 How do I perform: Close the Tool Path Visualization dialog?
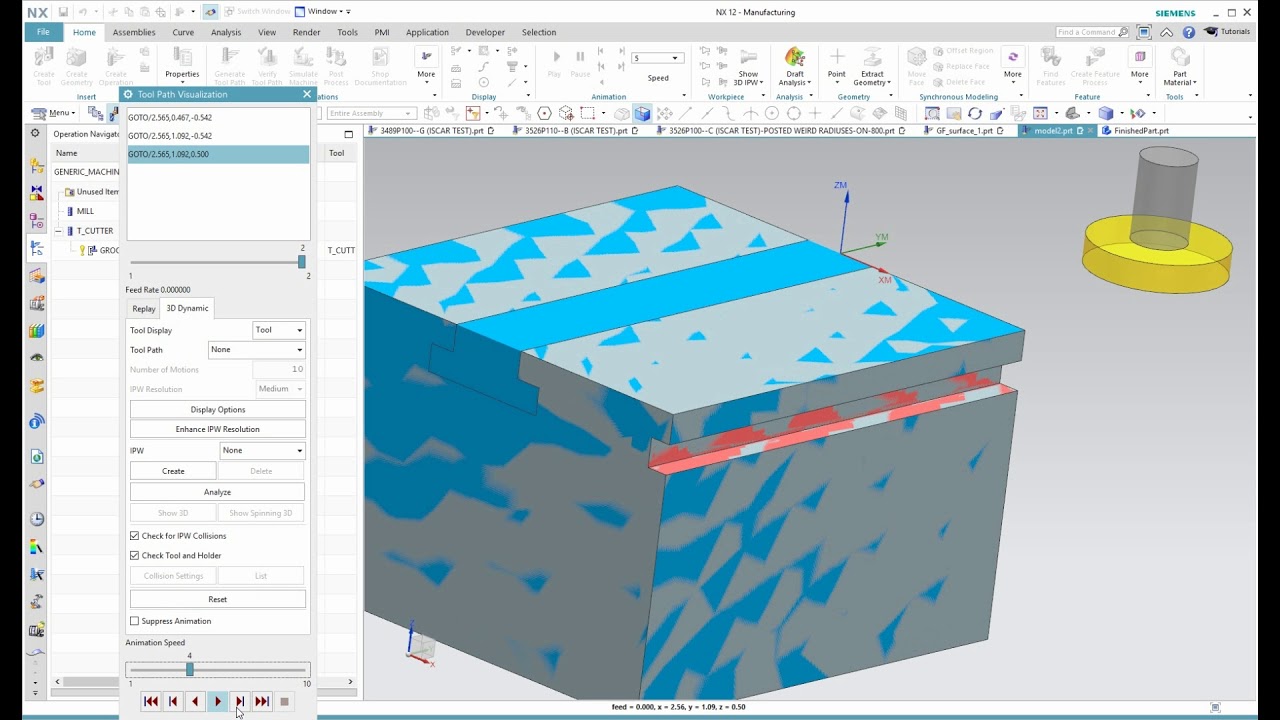click(x=307, y=94)
